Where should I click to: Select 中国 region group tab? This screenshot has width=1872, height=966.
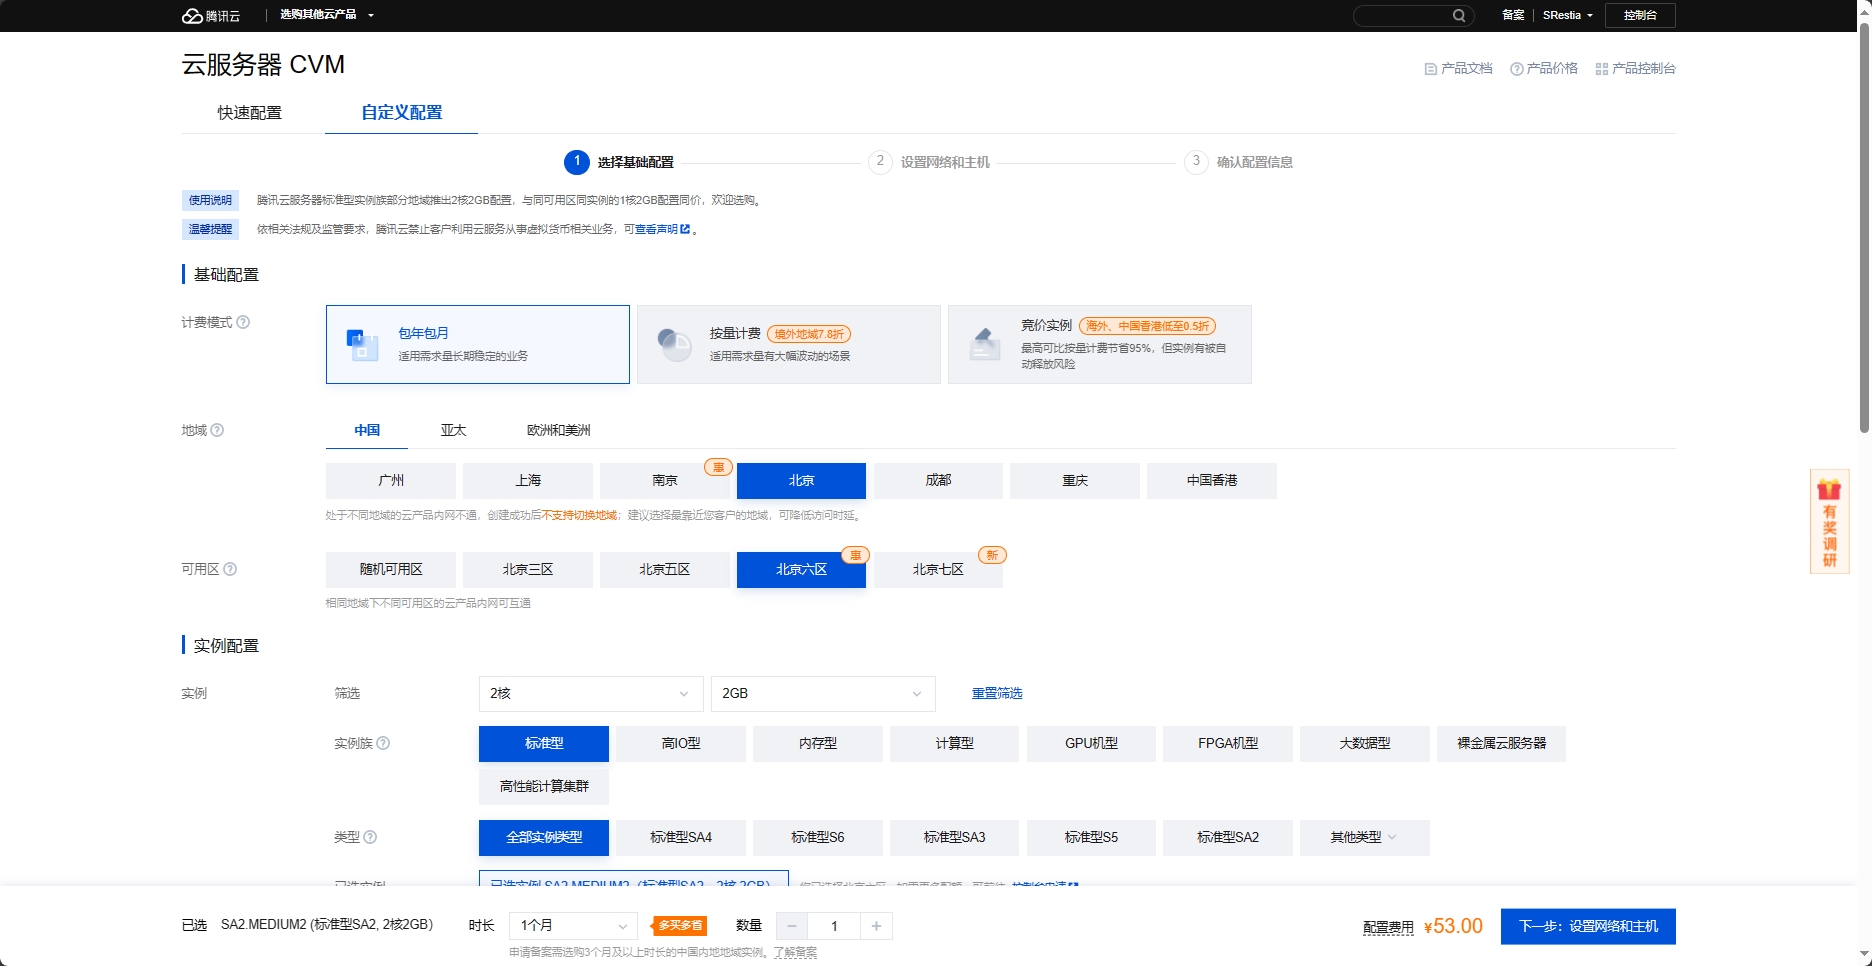367,430
